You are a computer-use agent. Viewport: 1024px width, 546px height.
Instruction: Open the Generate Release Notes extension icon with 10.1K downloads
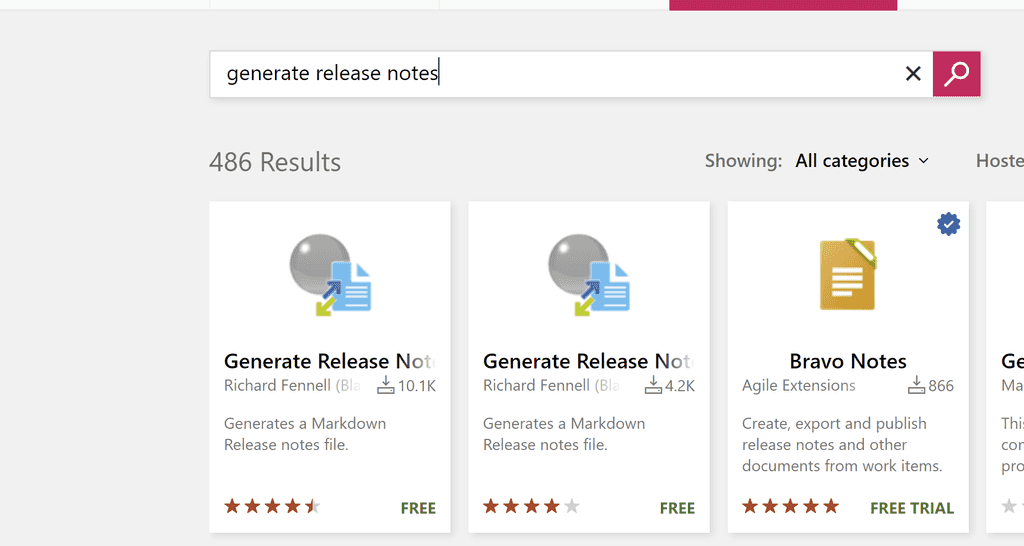[x=330, y=275]
